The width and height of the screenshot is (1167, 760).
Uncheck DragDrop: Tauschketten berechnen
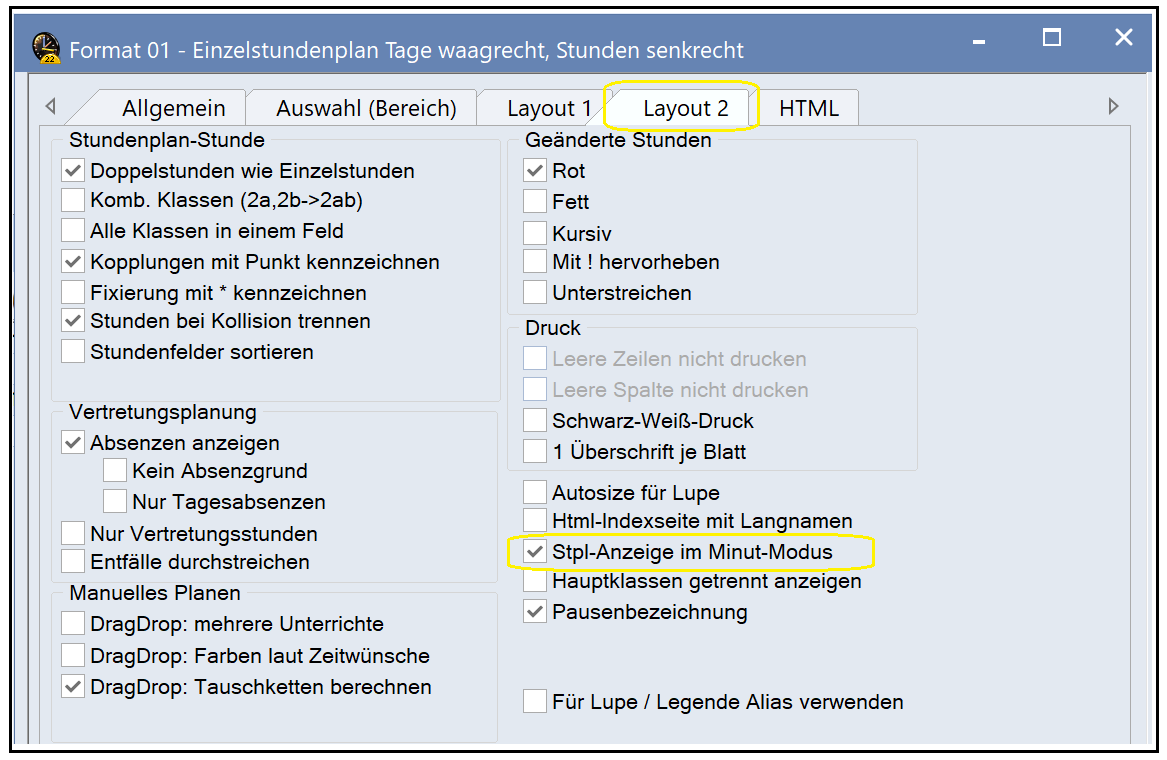73,687
